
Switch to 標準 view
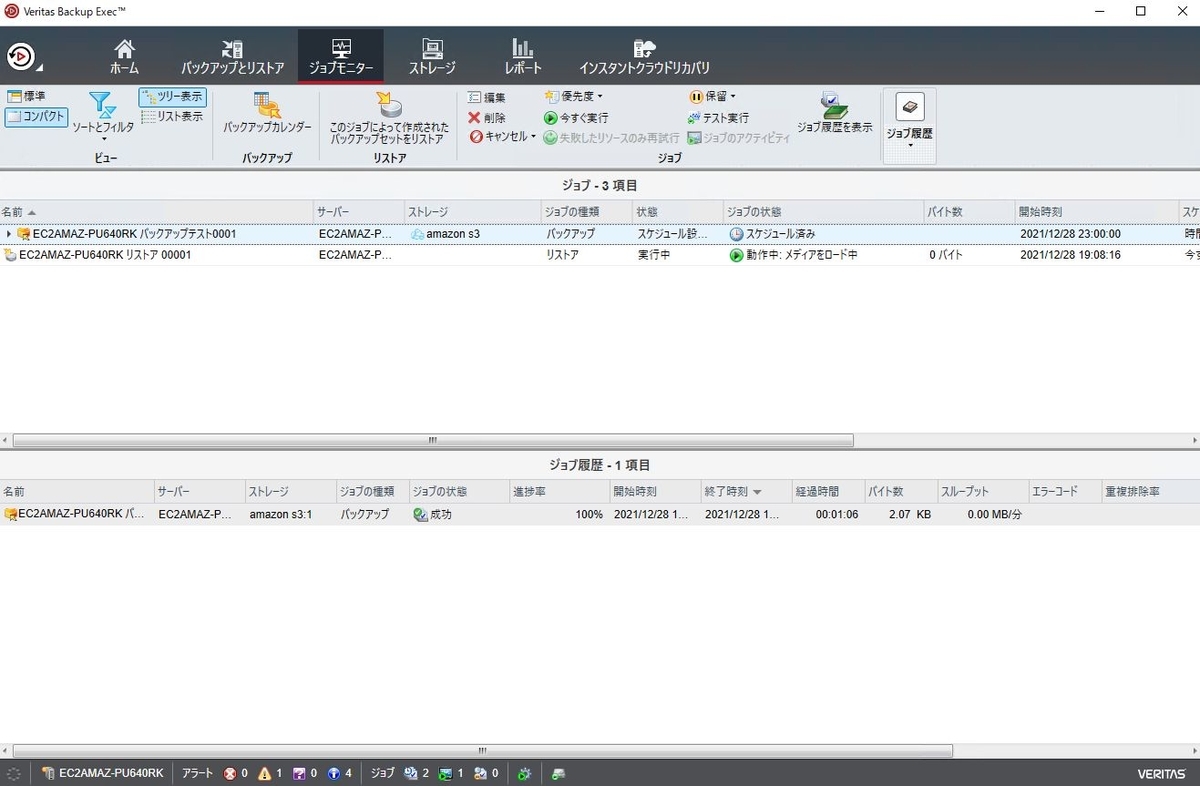pyautogui.click(x=26, y=96)
